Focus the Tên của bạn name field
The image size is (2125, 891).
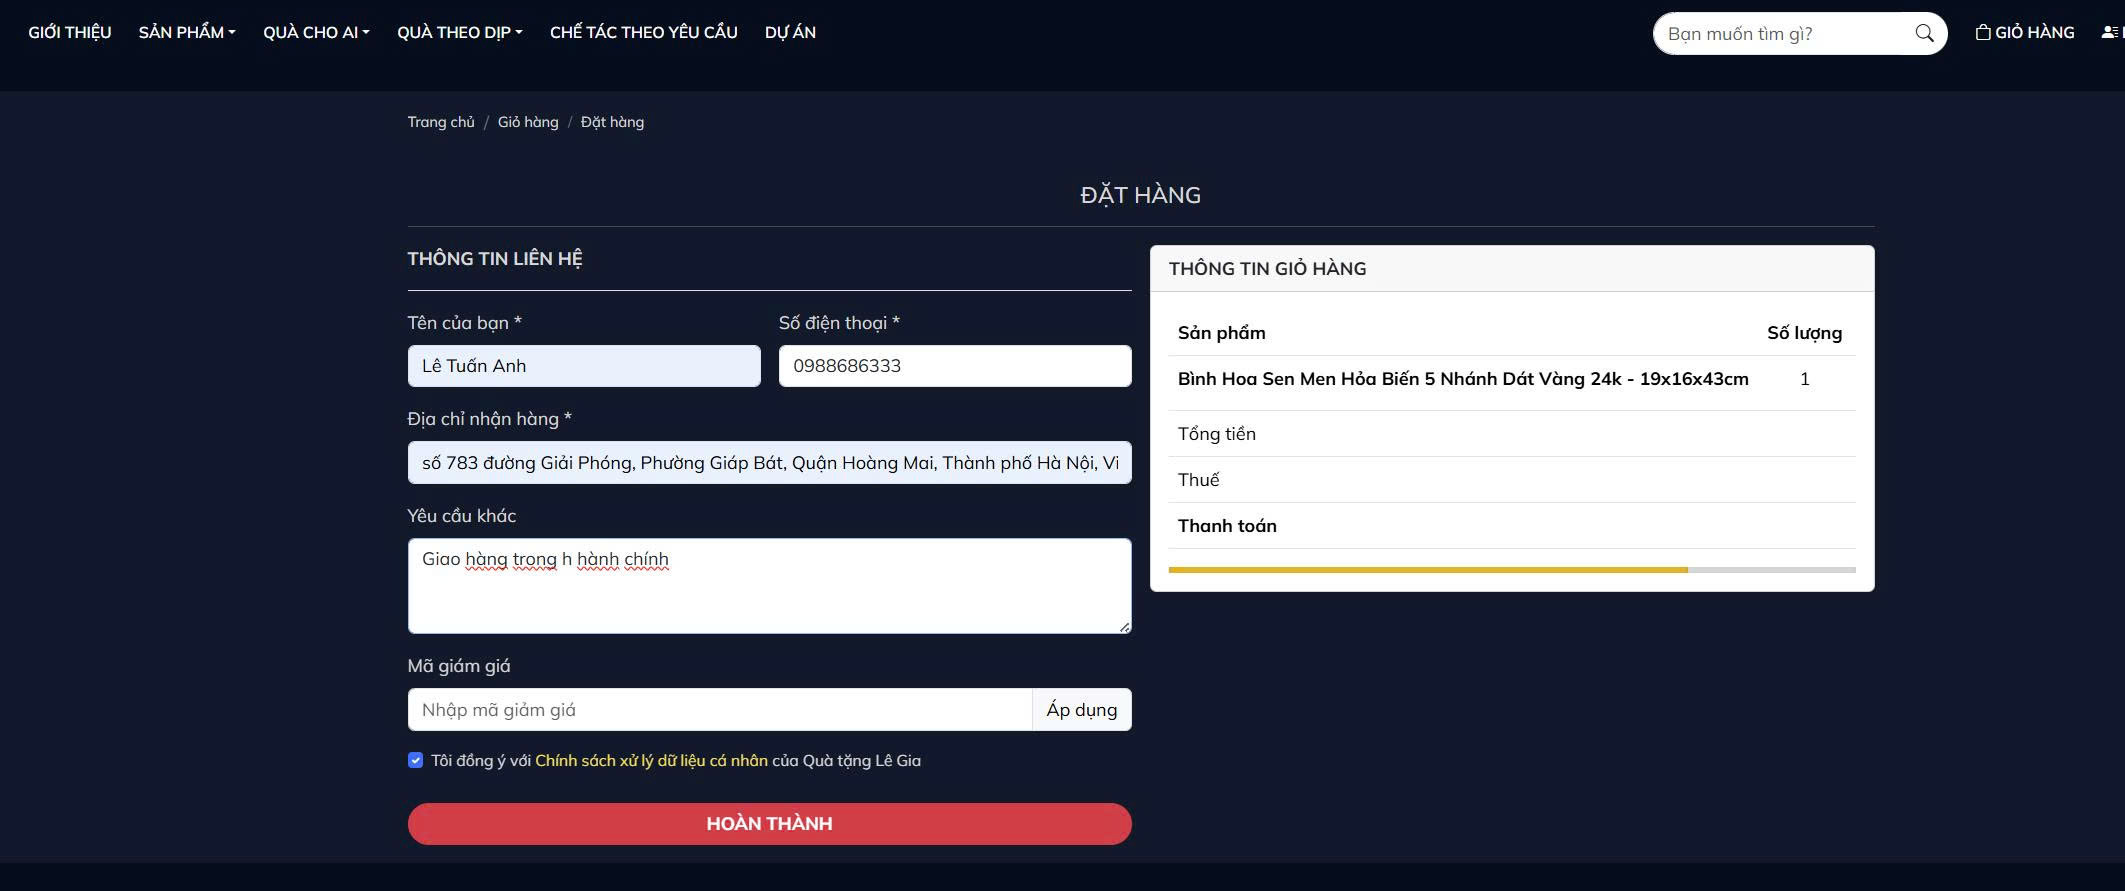[x=584, y=366]
